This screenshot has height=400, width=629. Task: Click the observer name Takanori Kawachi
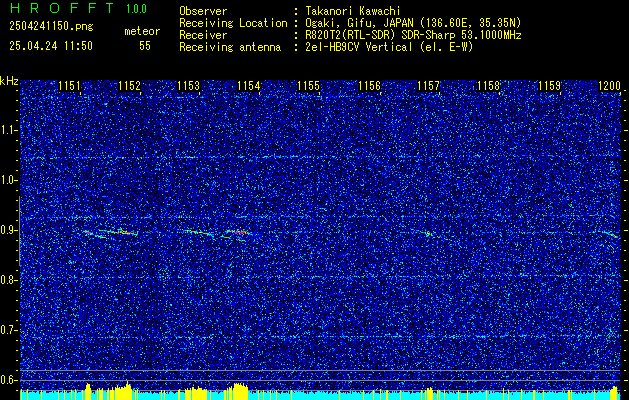coord(353,11)
